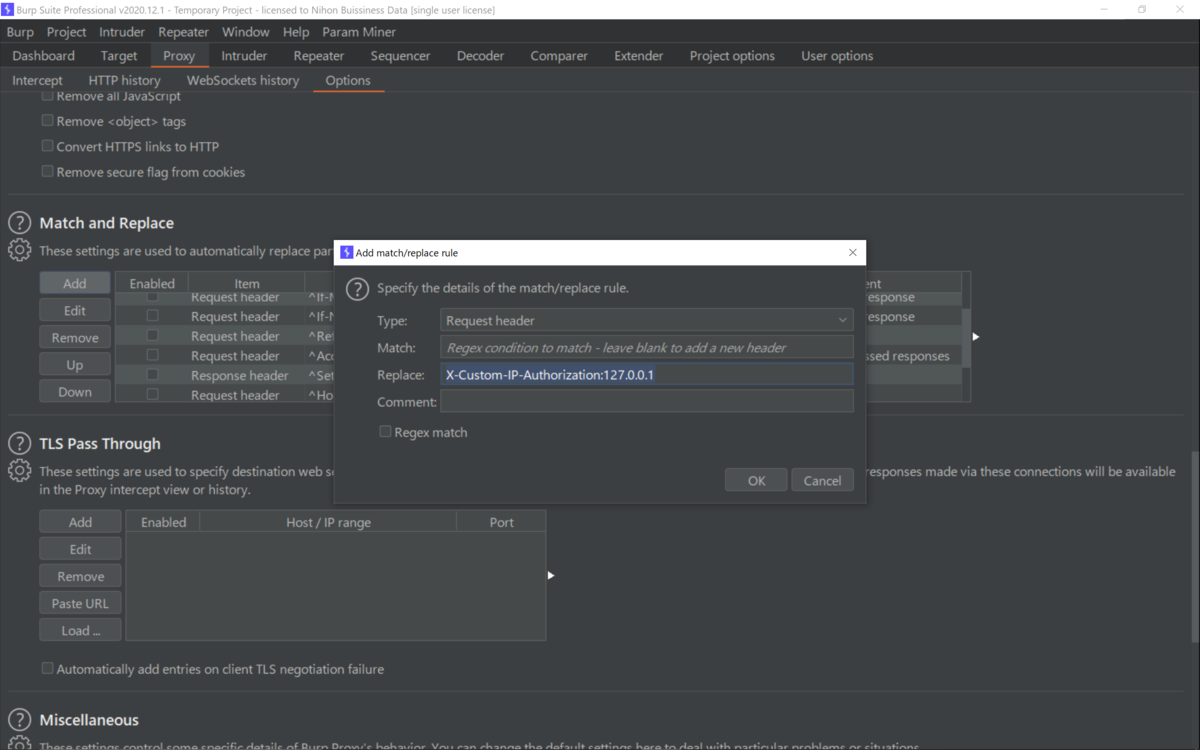This screenshot has height=750, width=1200.
Task: Open the Project menu
Action: (67, 32)
